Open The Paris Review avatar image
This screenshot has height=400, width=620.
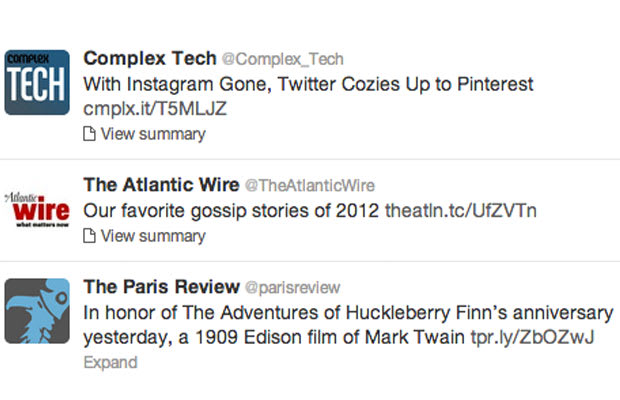point(37,311)
